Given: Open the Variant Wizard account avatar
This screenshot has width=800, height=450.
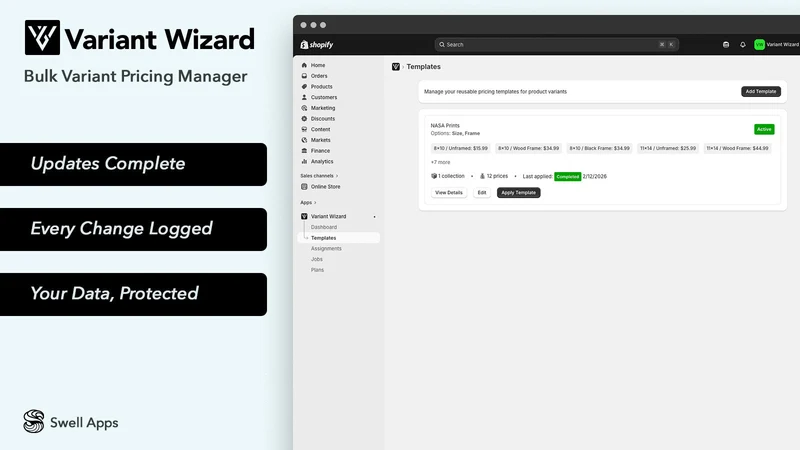Looking at the screenshot, I should (x=759, y=45).
